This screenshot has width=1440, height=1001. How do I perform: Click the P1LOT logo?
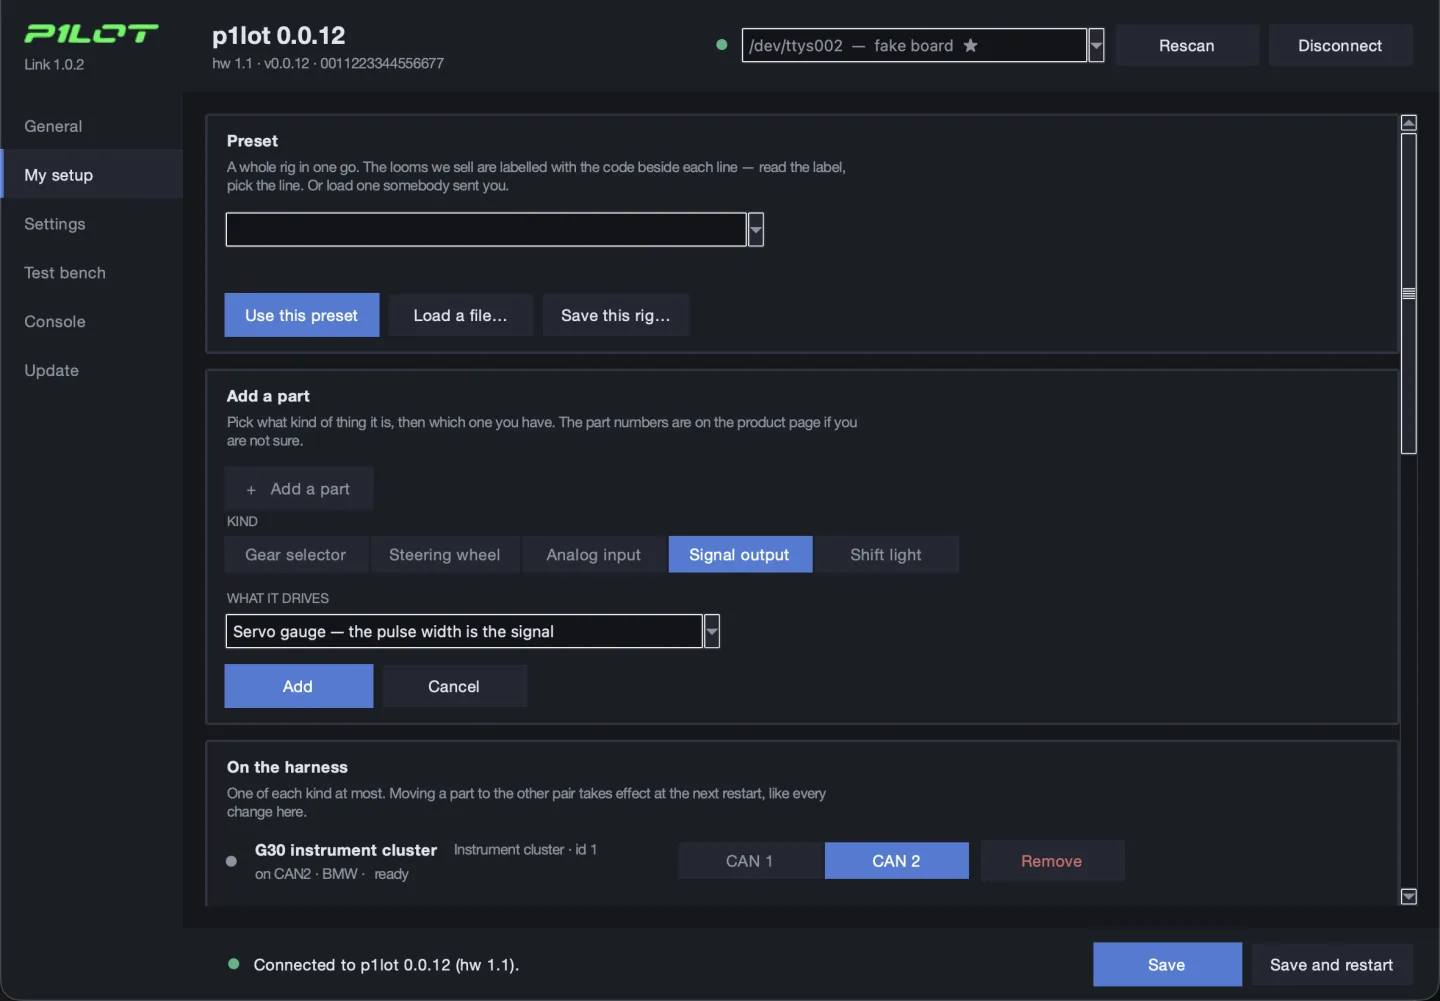[x=91, y=34]
